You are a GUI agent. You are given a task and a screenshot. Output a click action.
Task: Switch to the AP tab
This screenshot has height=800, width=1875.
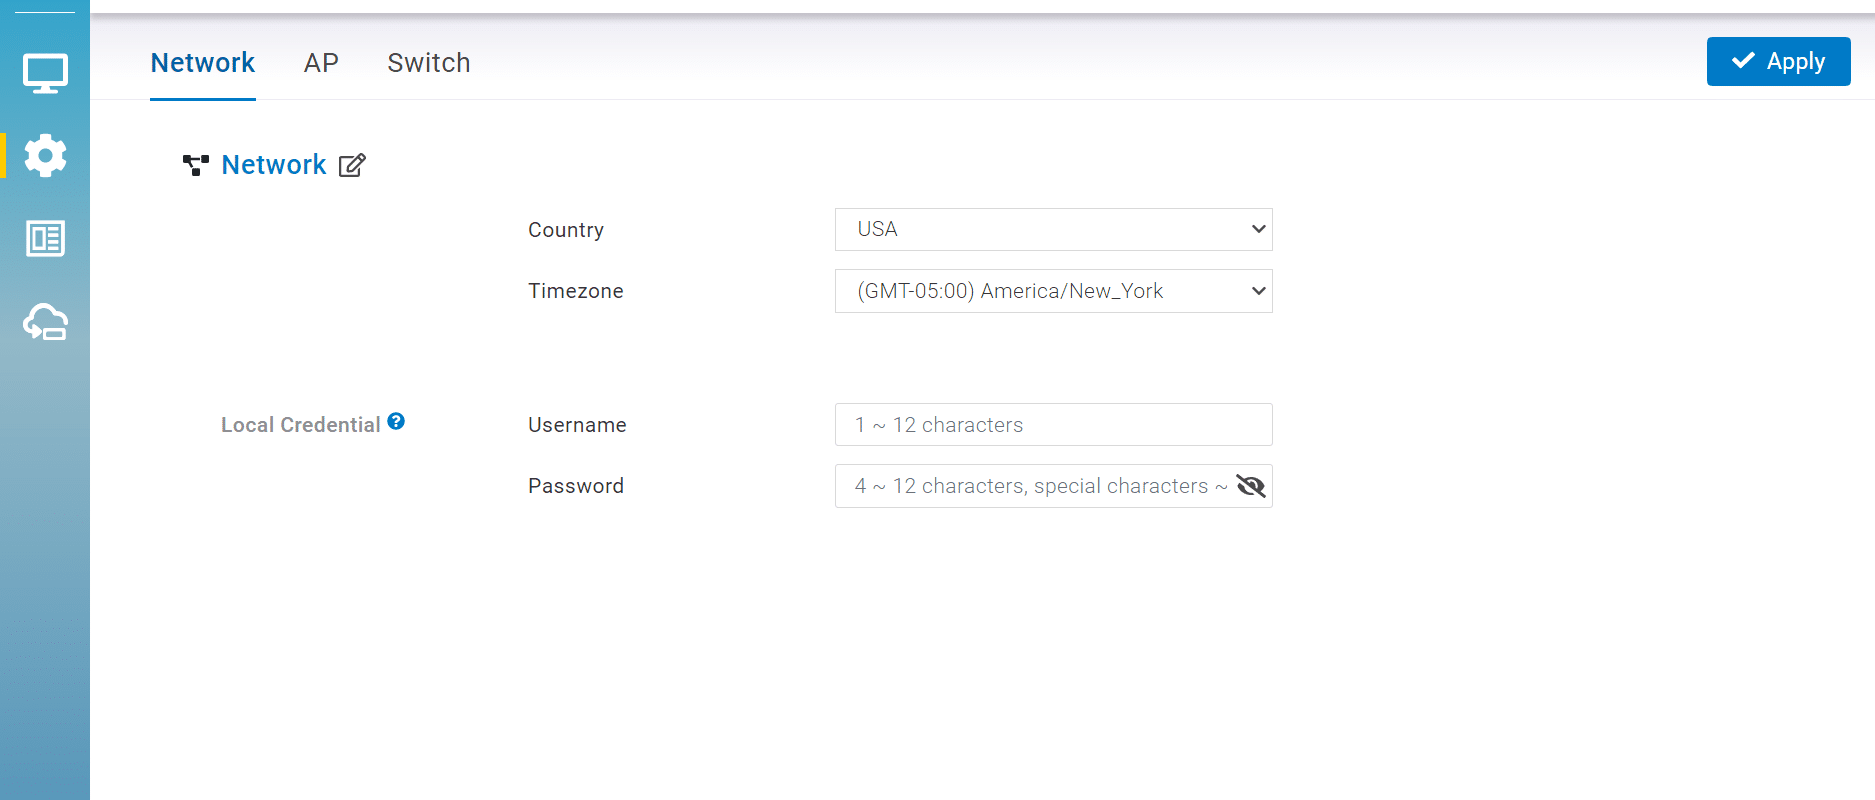pos(321,63)
